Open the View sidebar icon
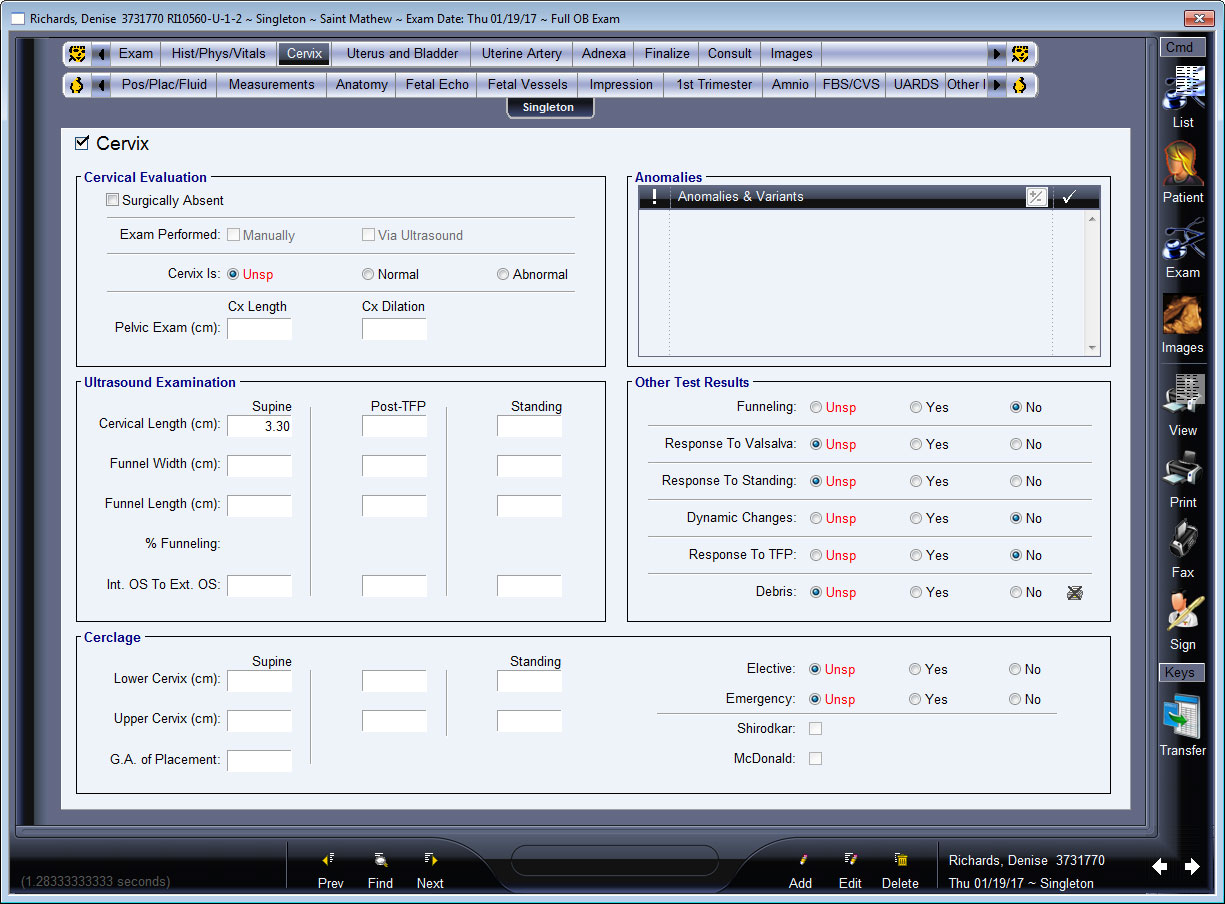Image resolution: width=1225 pixels, height=904 pixels. pyautogui.click(x=1183, y=395)
